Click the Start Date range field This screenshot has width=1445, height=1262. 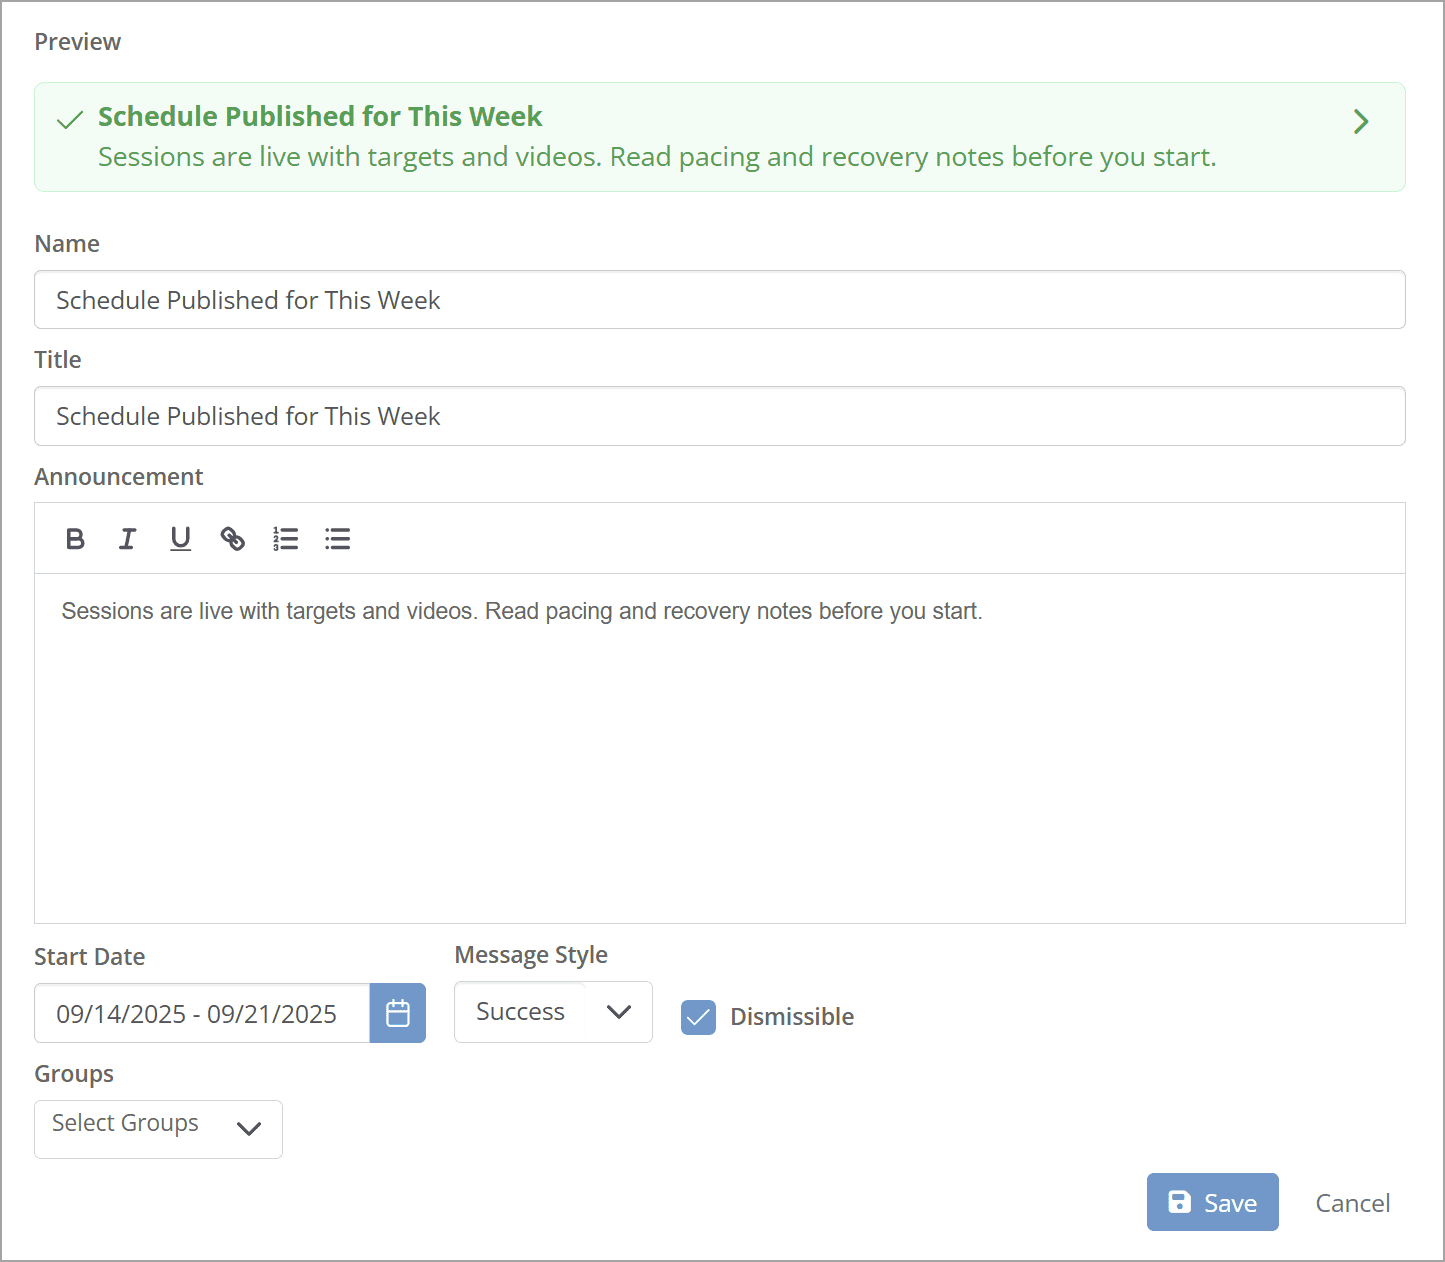(x=202, y=1013)
